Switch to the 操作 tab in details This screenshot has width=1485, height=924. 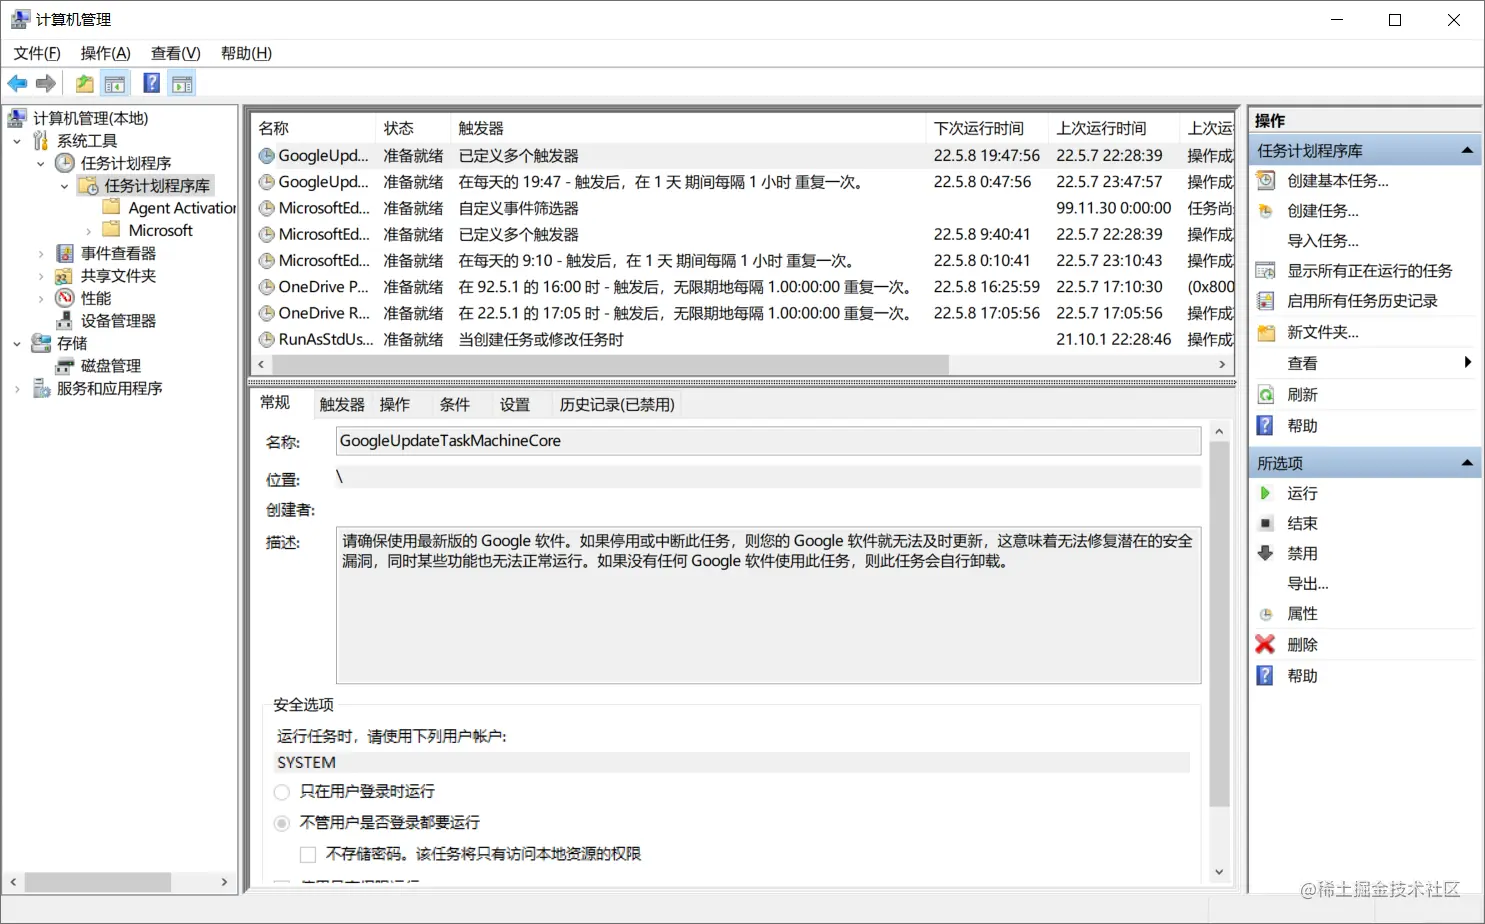tap(395, 405)
